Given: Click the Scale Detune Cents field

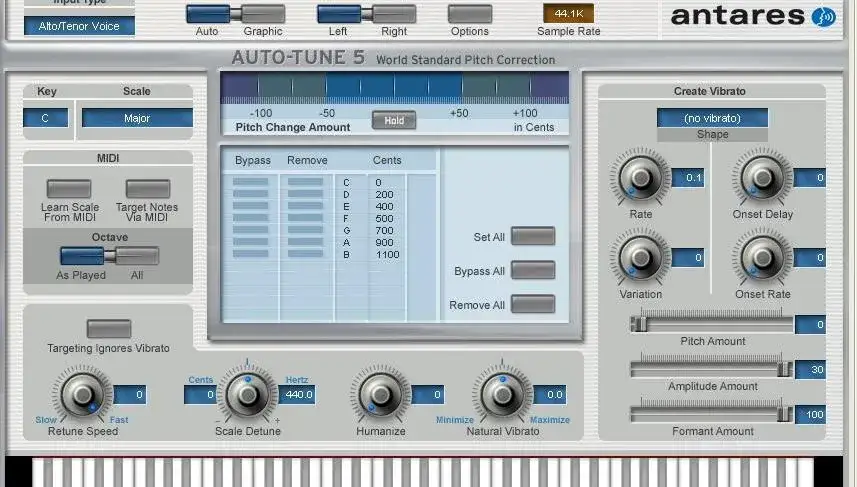Looking at the screenshot, I should [201, 395].
